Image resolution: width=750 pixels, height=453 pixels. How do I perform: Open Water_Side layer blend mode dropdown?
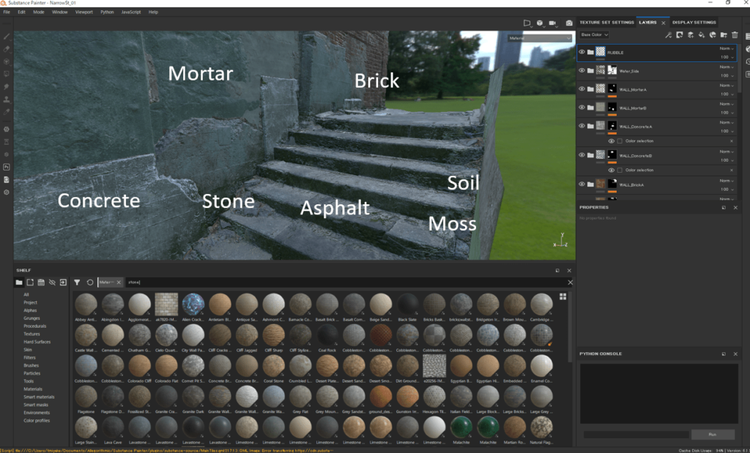727,67
